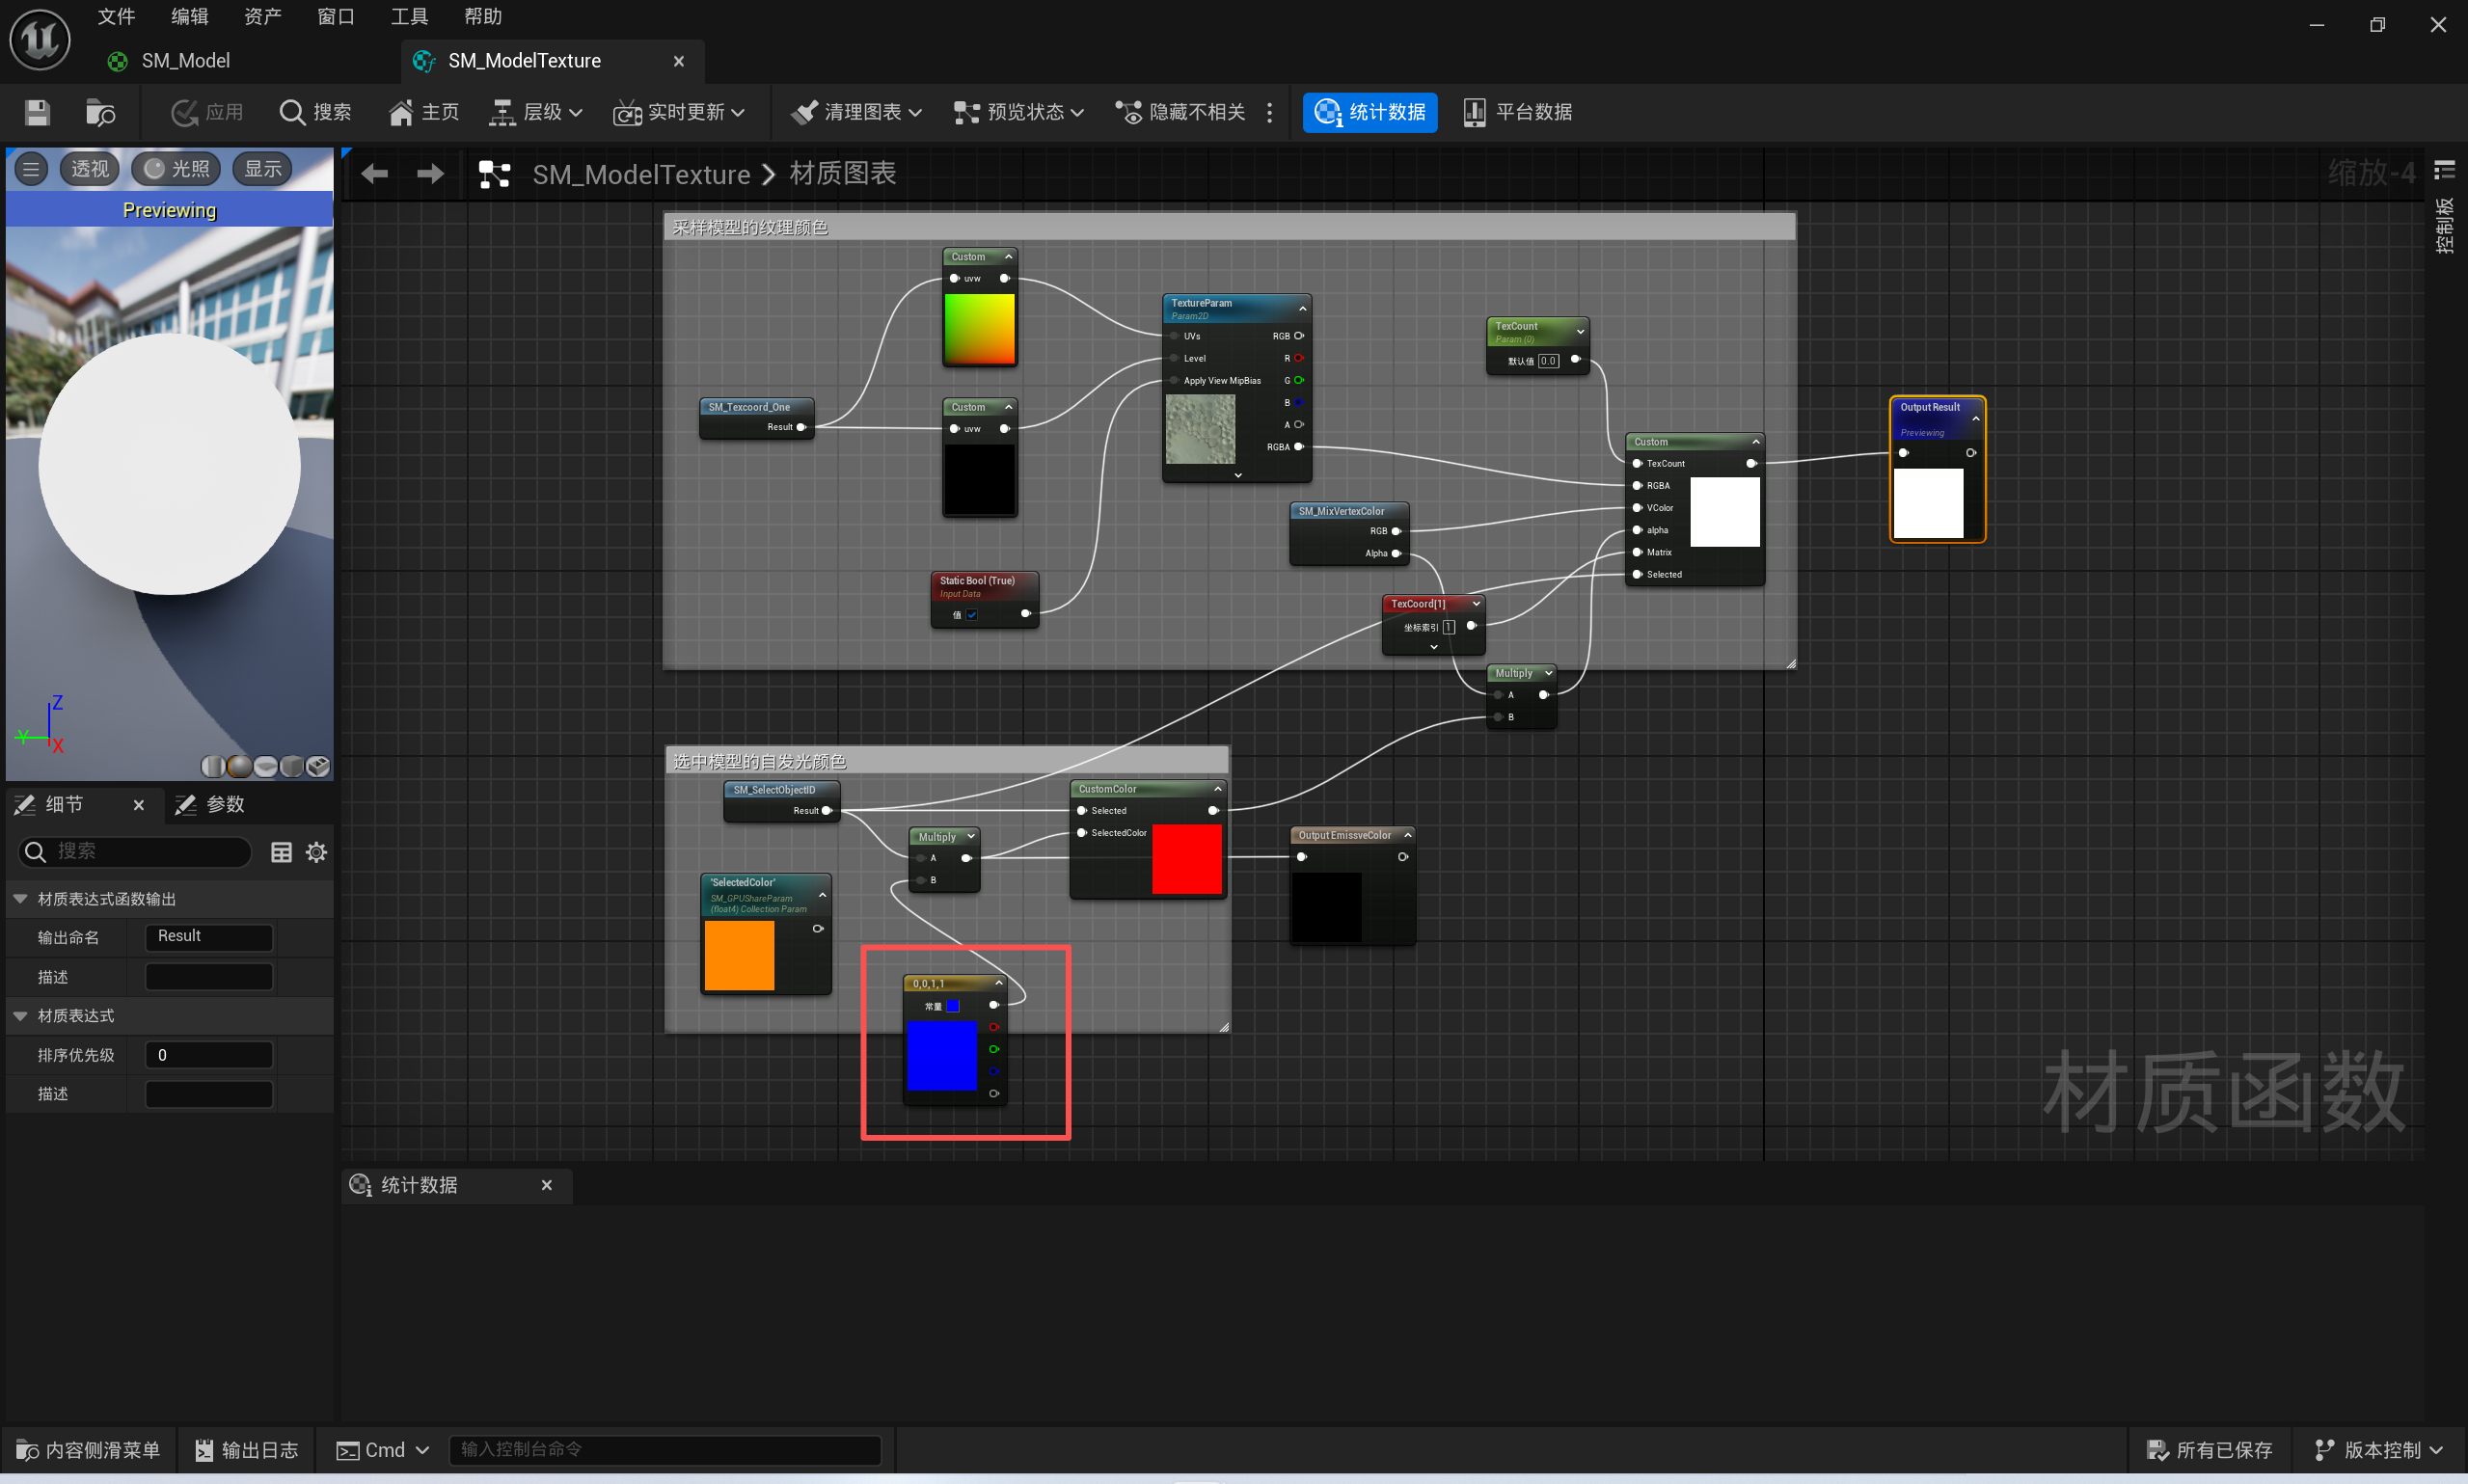The height and width of the screenshot is (1484, 2468).
Task: Go to graph Home view
Action: click(423, 112)
